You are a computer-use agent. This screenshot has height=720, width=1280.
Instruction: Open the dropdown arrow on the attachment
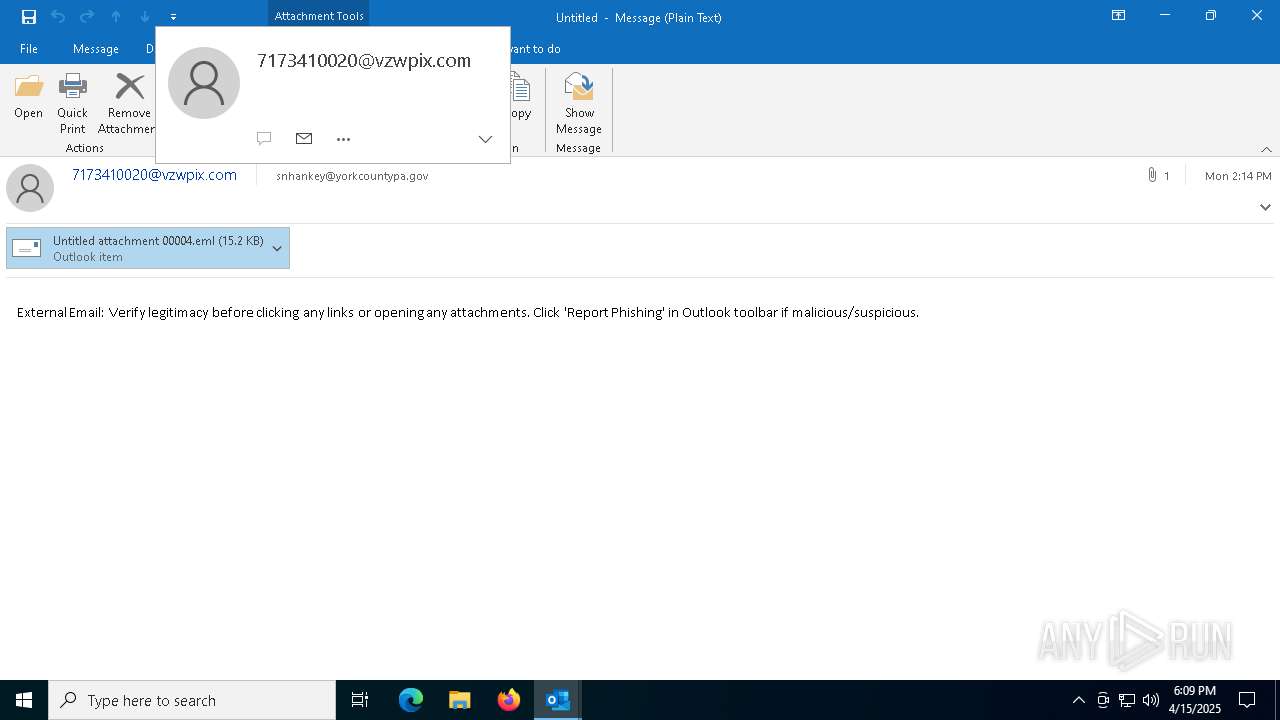coord(277,248)
